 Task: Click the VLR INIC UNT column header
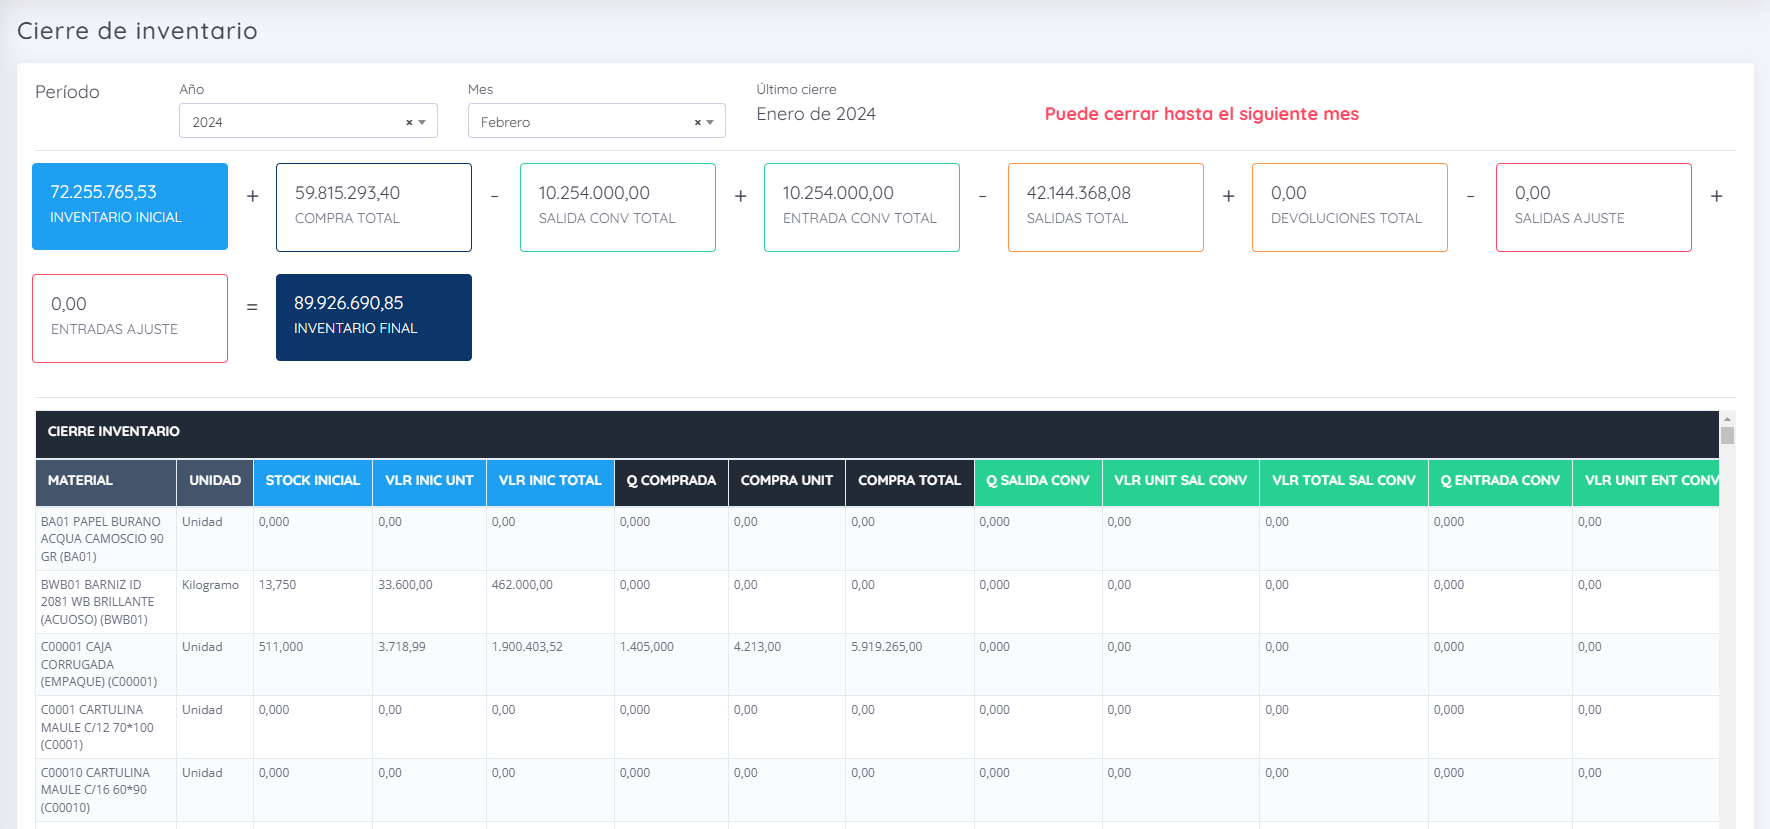(430, 482)
